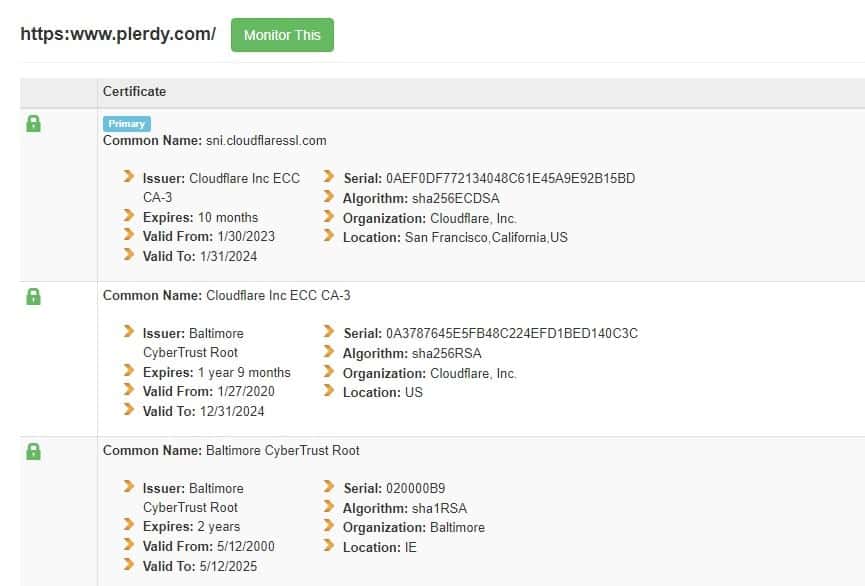Select the serial 0AEF0DF772134048C61E45A9E92B15BD text
The height and width of the screenshot is (586, 865).
tap(489, 178)
